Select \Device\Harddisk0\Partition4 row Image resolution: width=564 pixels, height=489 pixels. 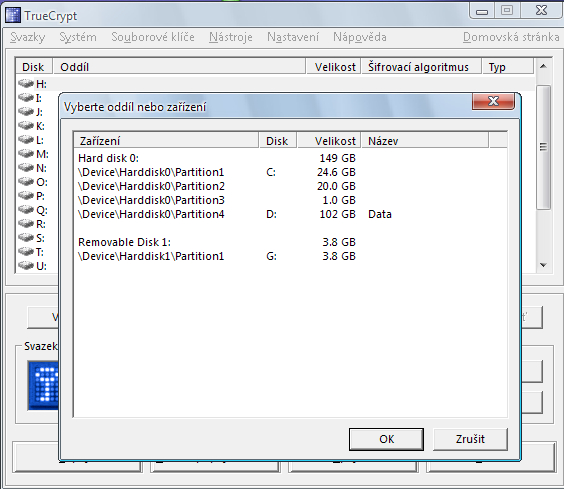pyautogui.click(x=290, y=214)
